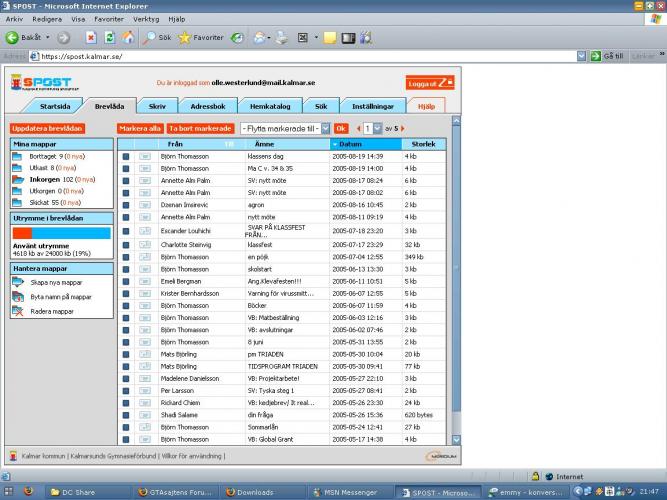Click the "Logga ut" button
The width and height of the screenshot is (667, 500).
[x=430, y=83]
